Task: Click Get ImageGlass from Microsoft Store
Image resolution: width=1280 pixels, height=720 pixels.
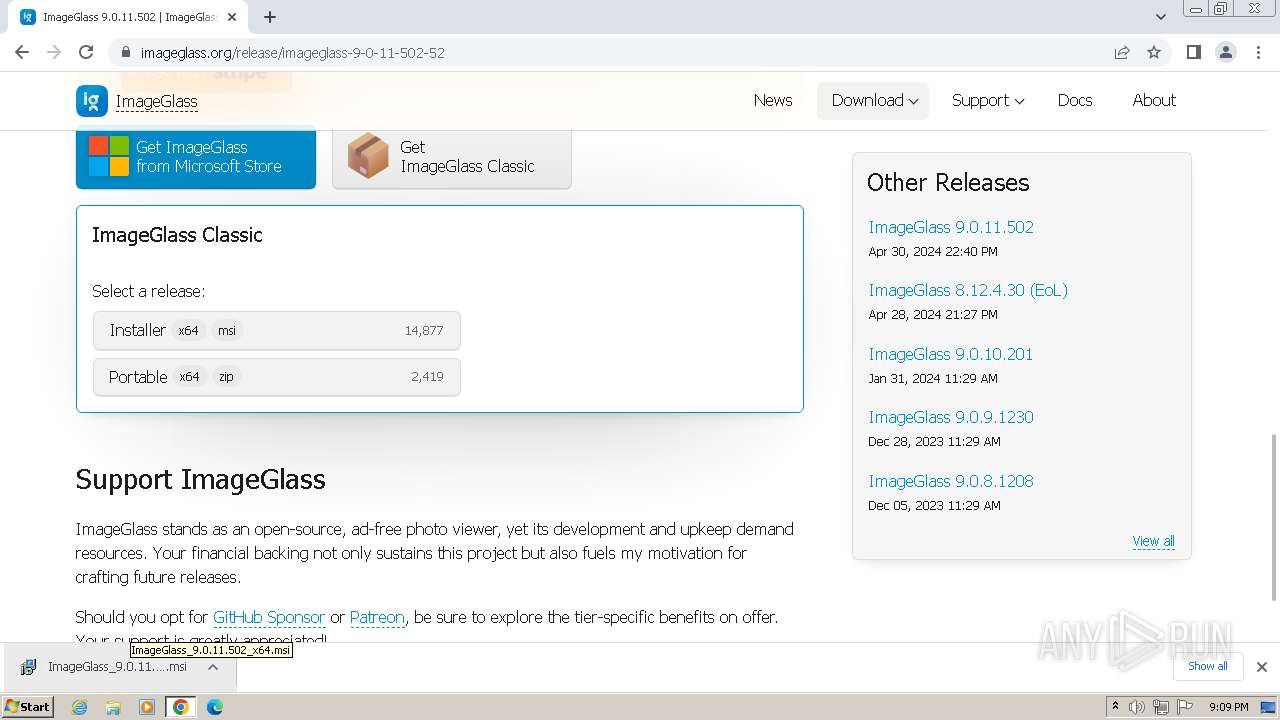Action: [x=196, y=157]
